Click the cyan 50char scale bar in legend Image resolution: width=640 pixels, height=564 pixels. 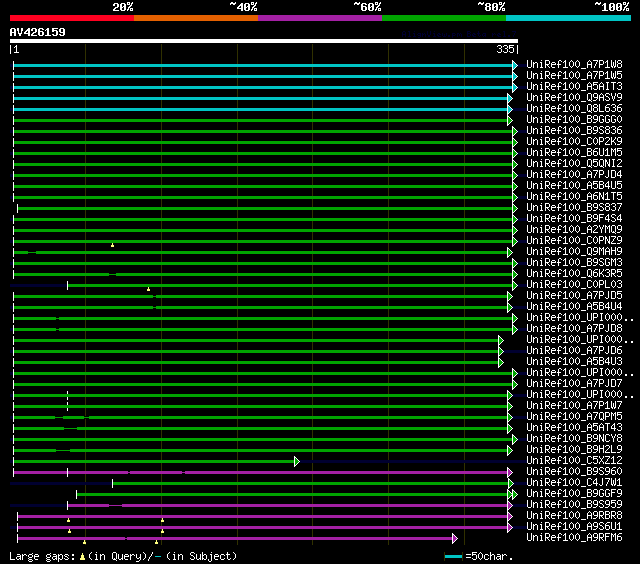pos(454,555)
